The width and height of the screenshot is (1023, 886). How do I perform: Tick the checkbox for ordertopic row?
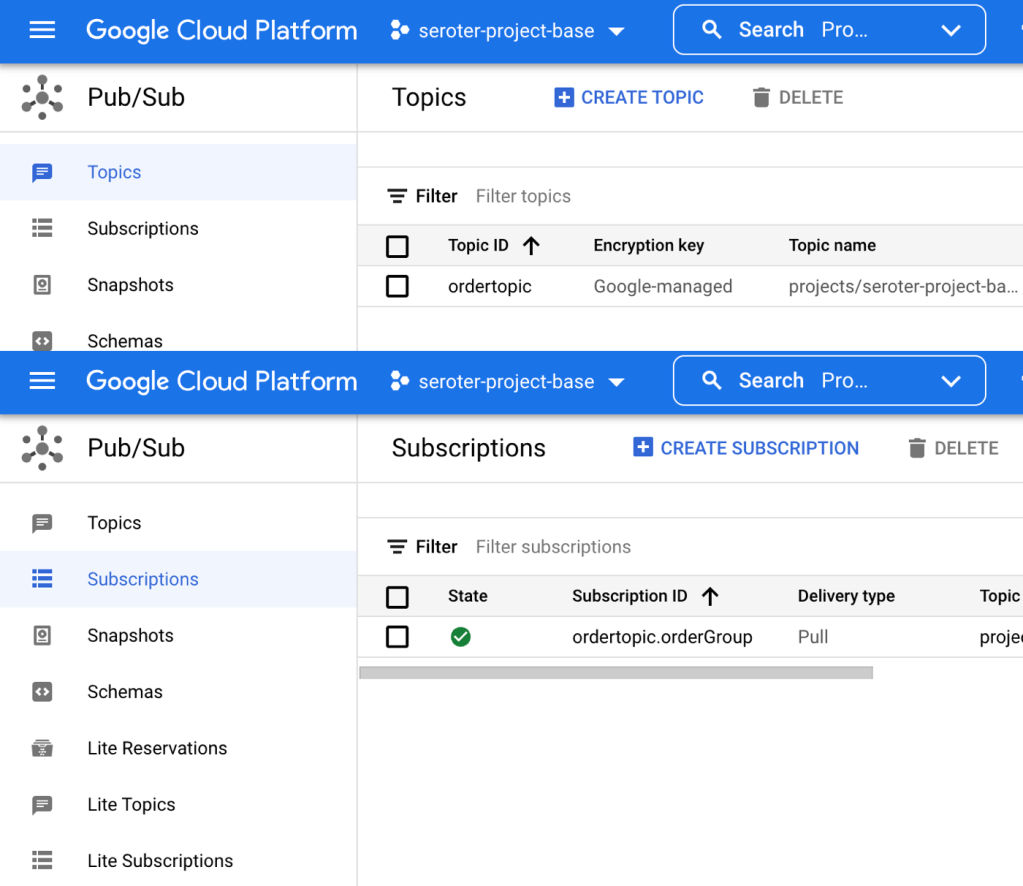tap(397, 287)
